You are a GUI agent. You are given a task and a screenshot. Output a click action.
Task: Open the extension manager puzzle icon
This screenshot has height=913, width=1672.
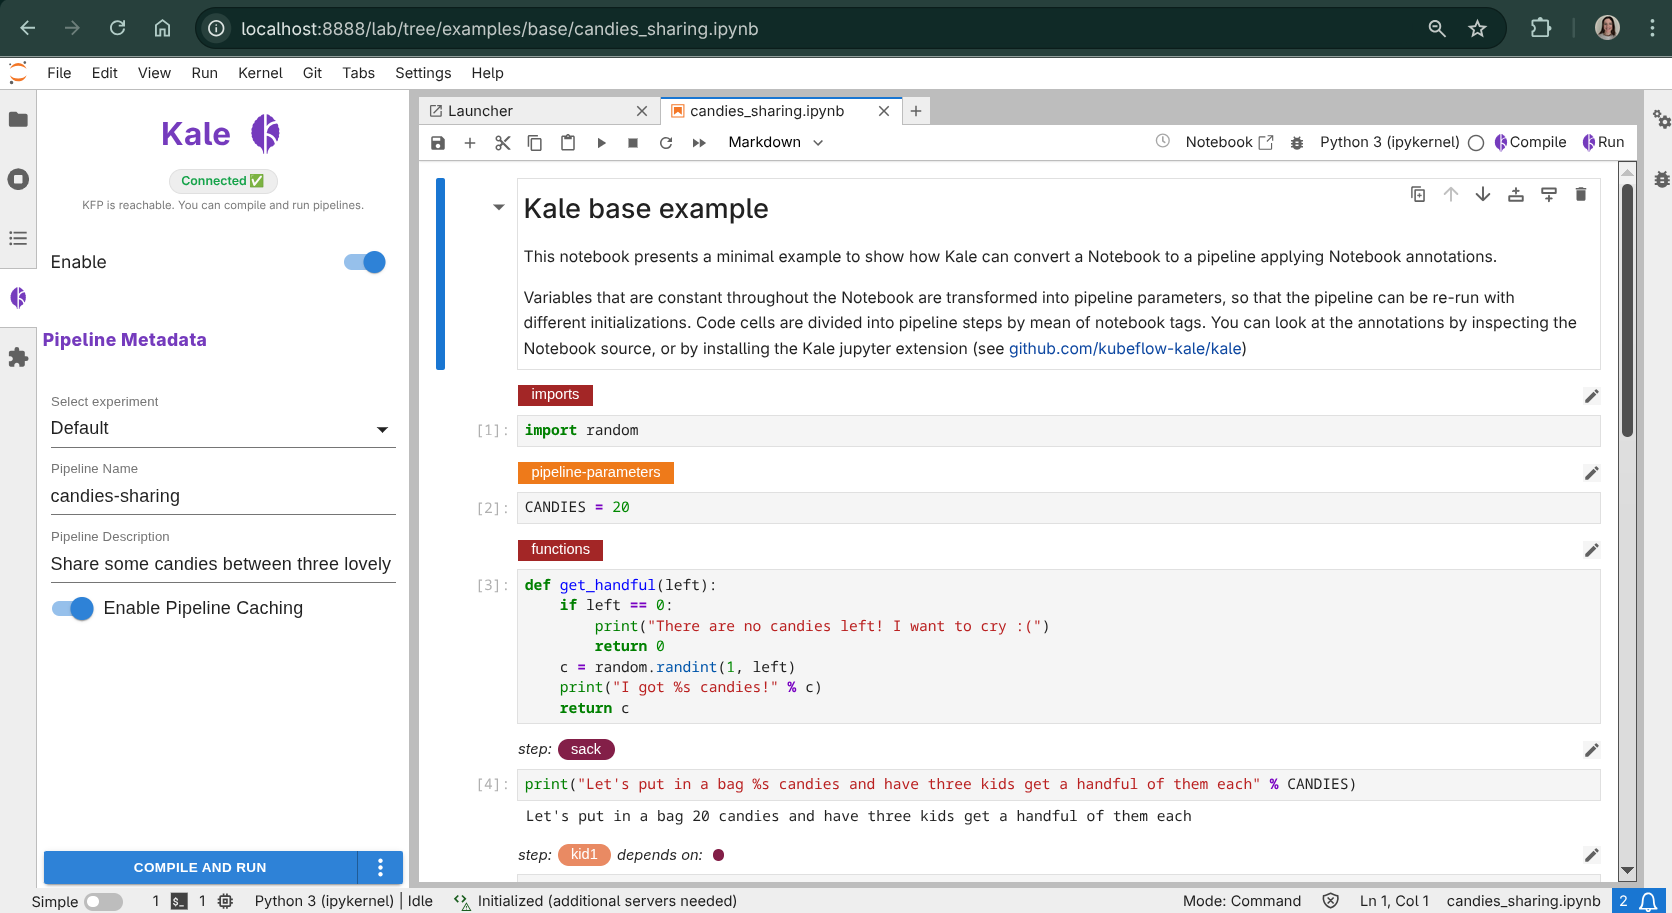(x=18, y=357)
